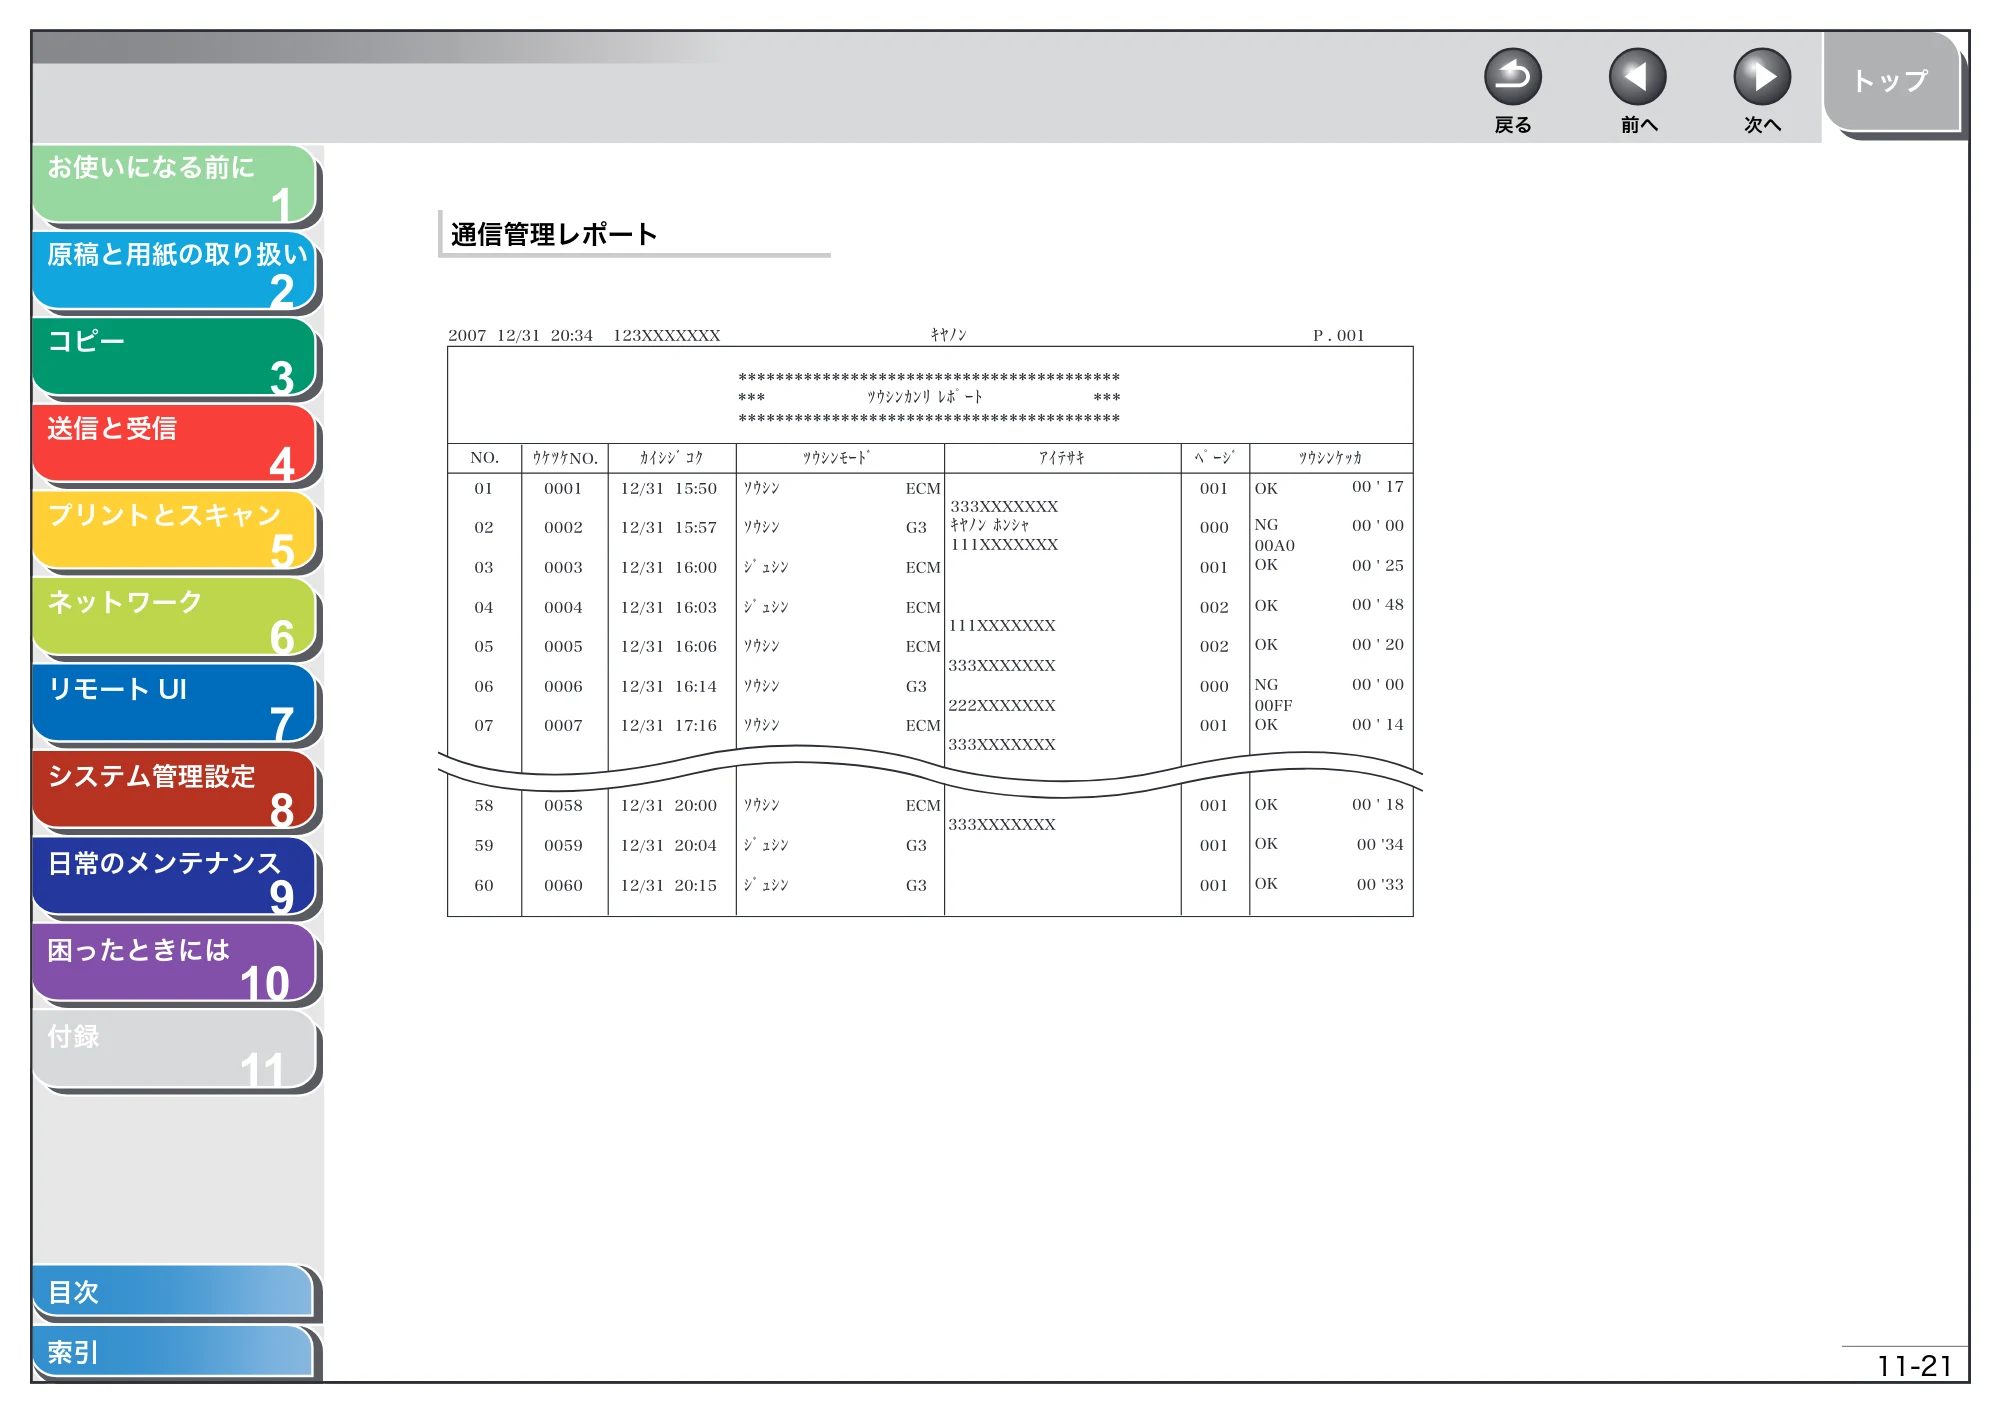Open chapter 2 原稿と用紙の取り扱い

[x=175, y=271]
